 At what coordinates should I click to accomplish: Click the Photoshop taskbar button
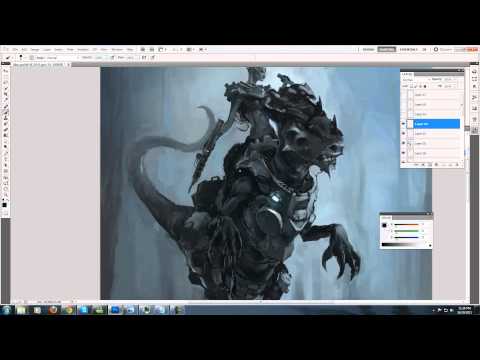pyautogui.click(x=115, y=310)
